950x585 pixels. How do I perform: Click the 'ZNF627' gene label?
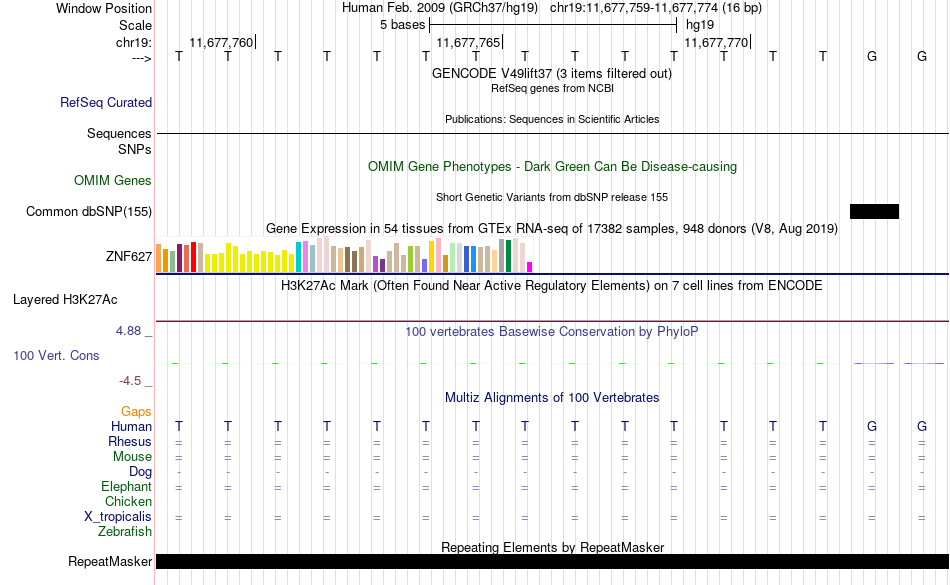[128, 257]
